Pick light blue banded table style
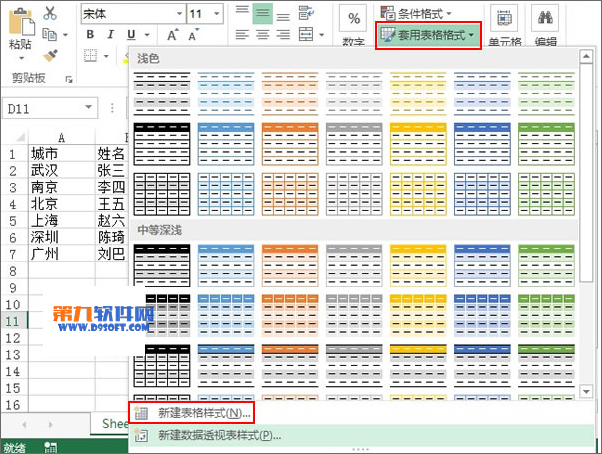The image size is (602, 454). click(226, 94)
